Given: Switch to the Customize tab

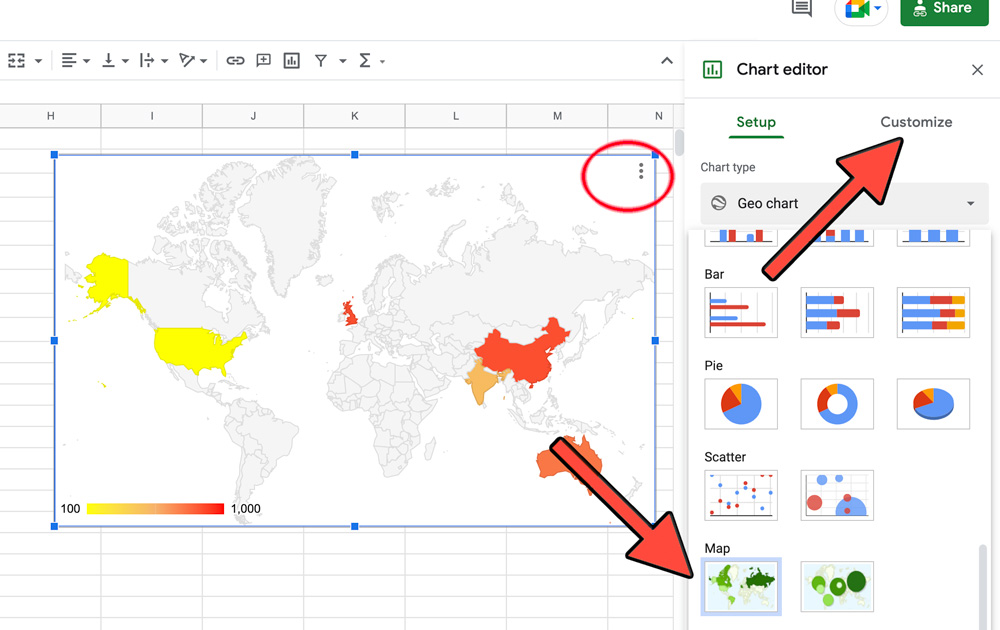Looking at the screenshot, I should click(916, 122).
